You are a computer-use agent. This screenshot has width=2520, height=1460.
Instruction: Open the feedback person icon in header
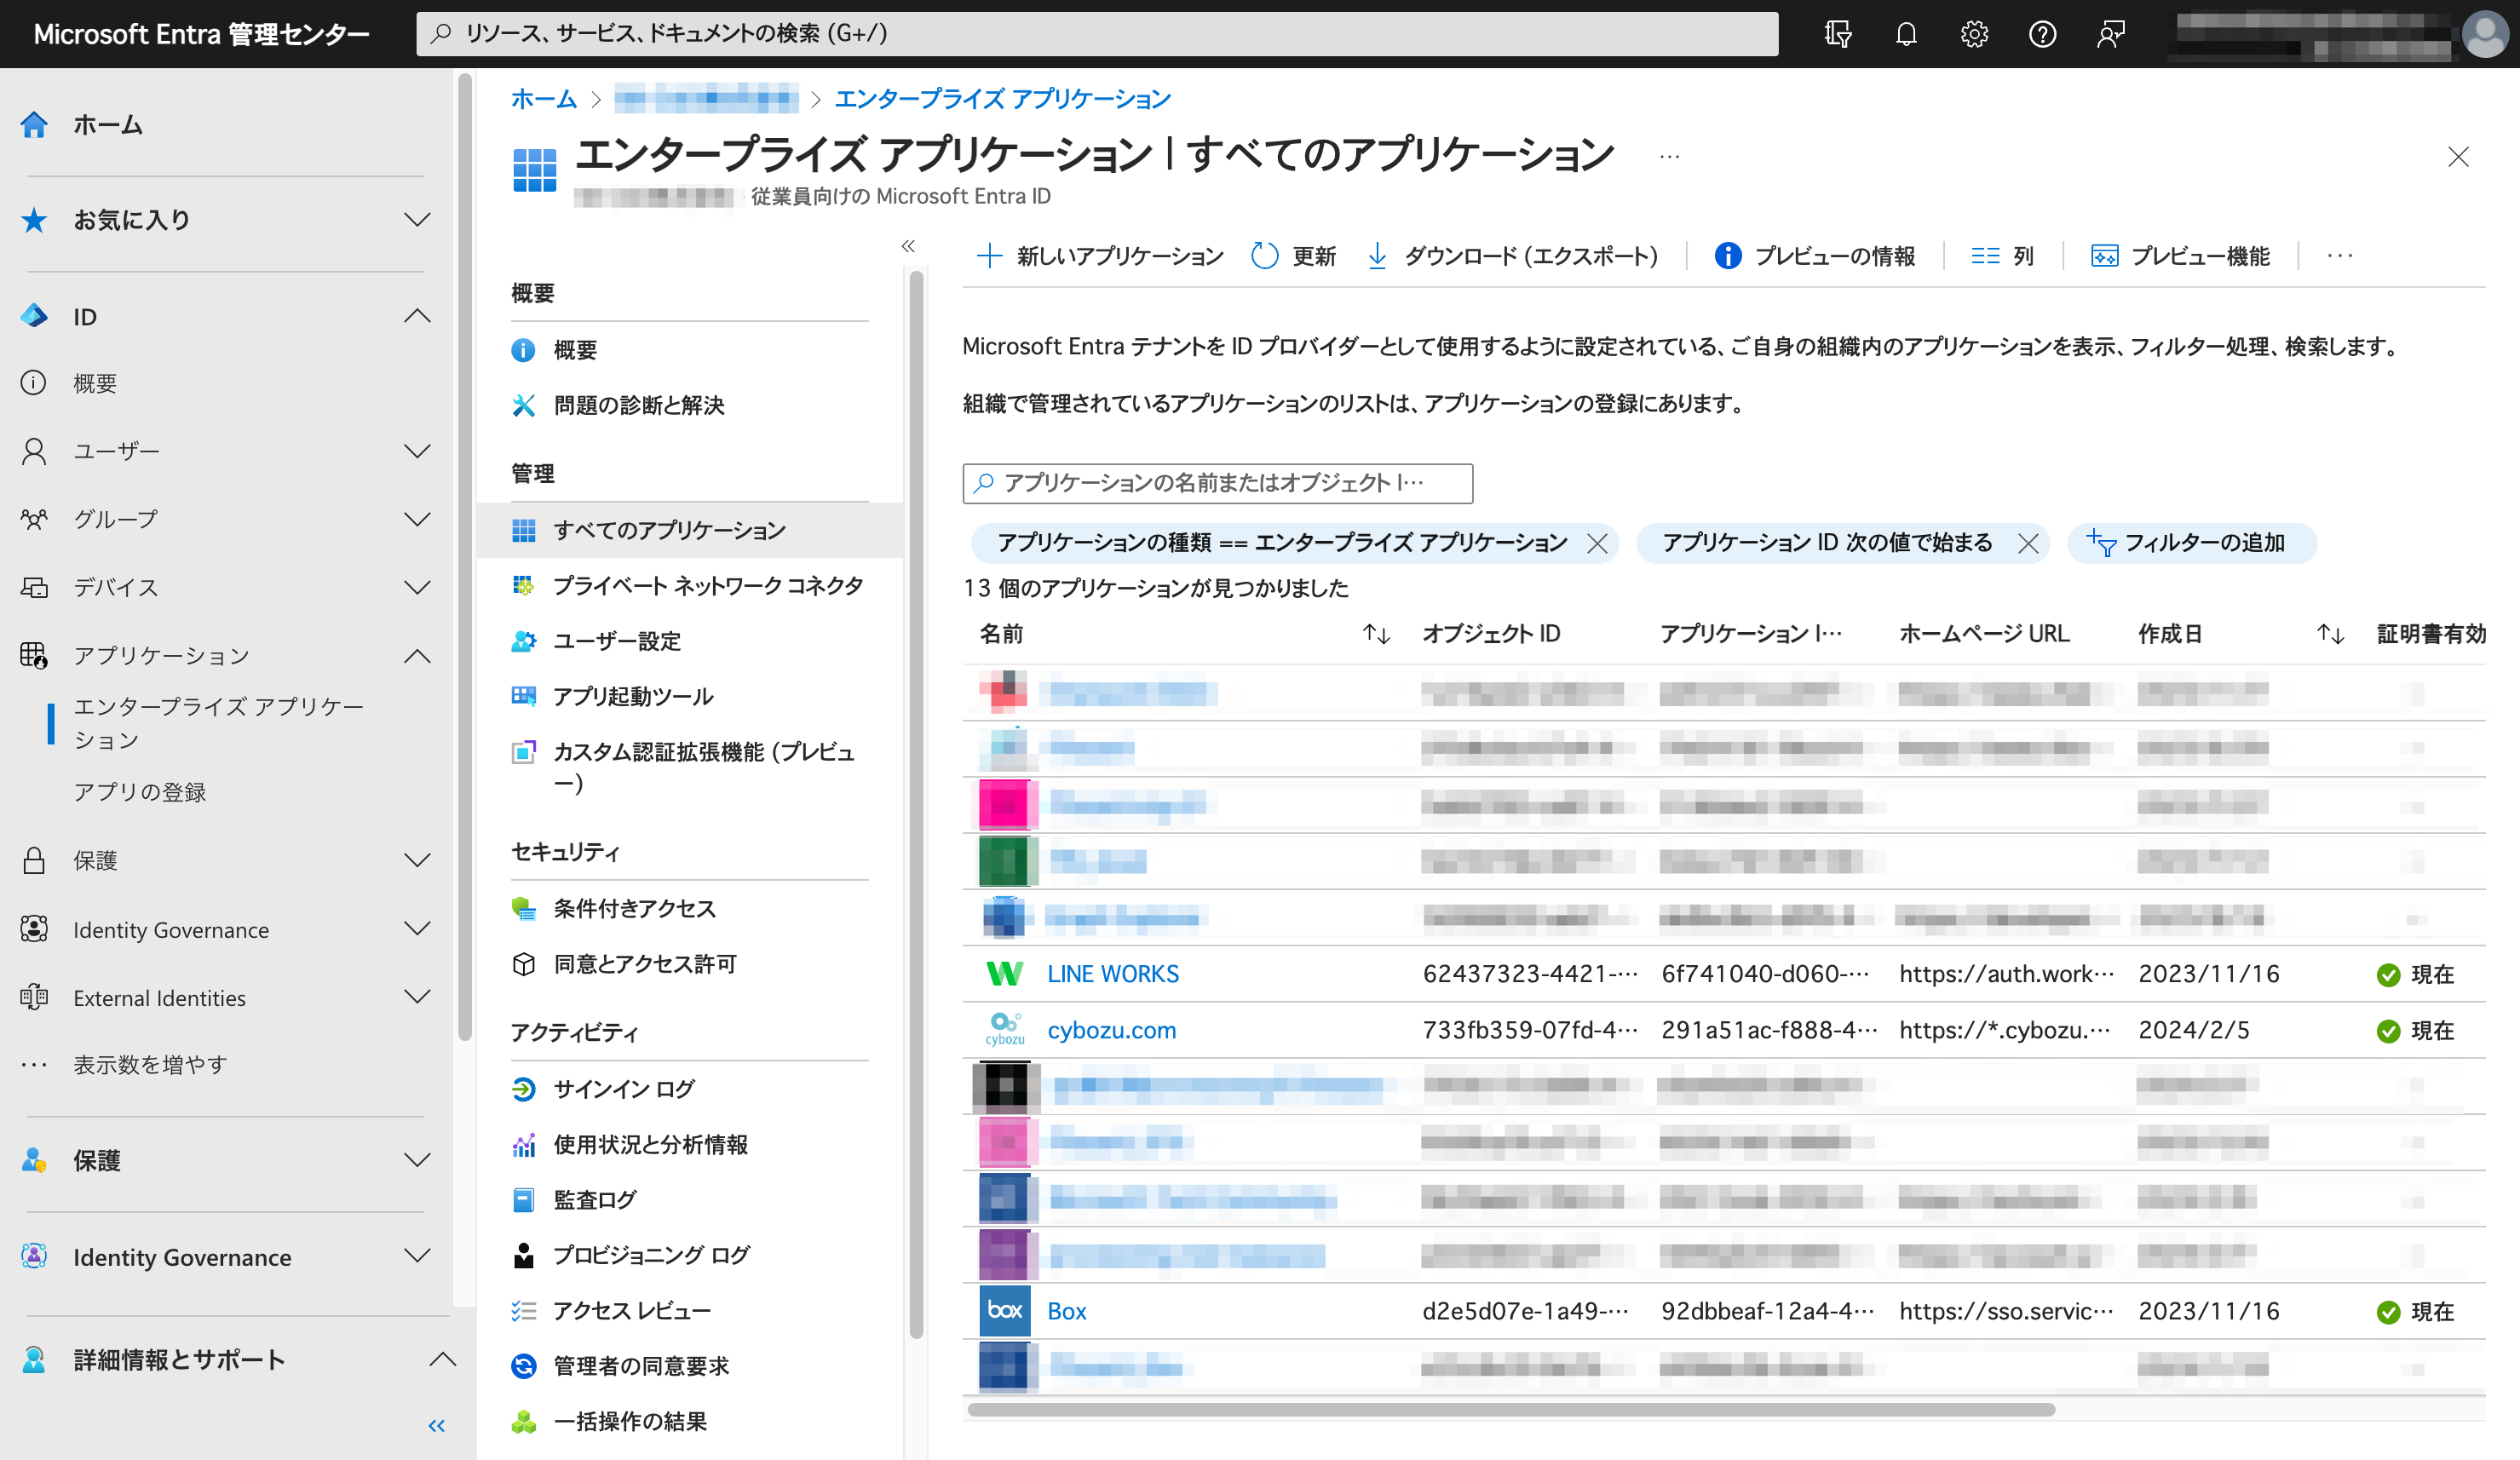click(2110, 34)
